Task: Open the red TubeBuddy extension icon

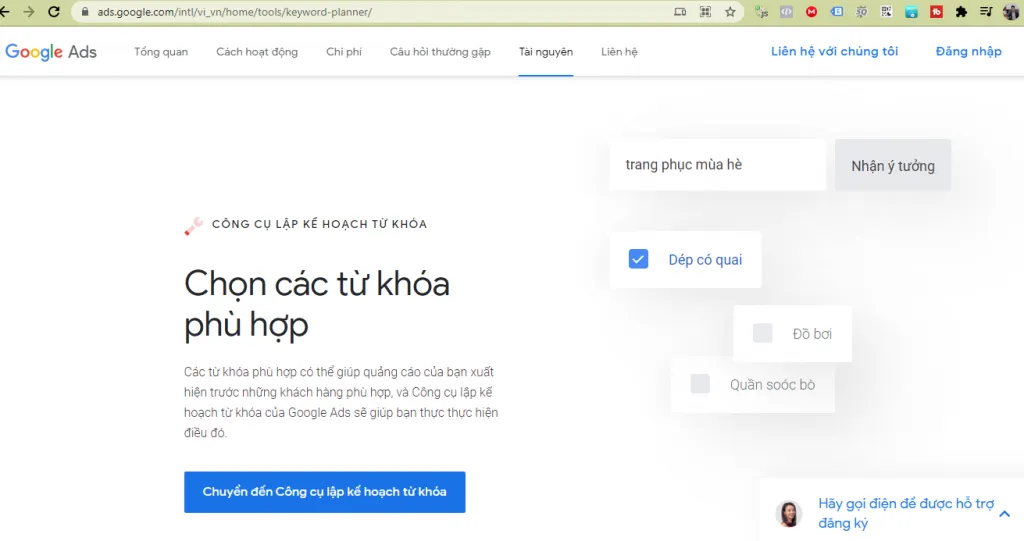Action: [x=936, y=12]
